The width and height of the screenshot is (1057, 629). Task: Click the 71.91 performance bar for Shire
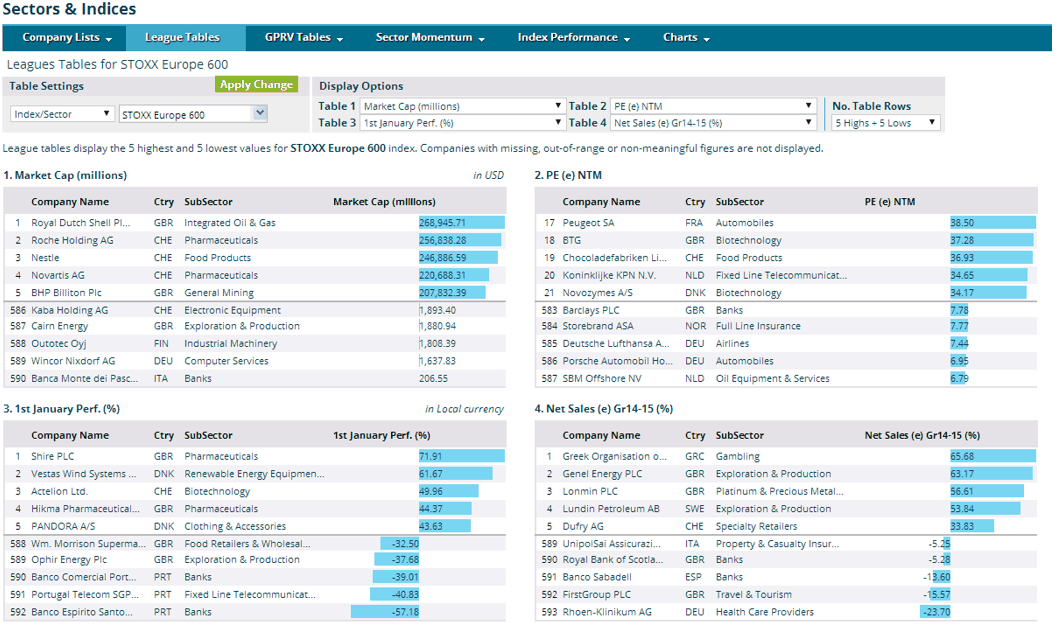click(462, 456)
